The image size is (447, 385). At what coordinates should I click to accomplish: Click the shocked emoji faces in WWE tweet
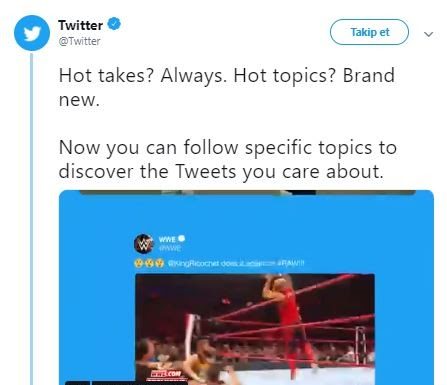[149, 263]
